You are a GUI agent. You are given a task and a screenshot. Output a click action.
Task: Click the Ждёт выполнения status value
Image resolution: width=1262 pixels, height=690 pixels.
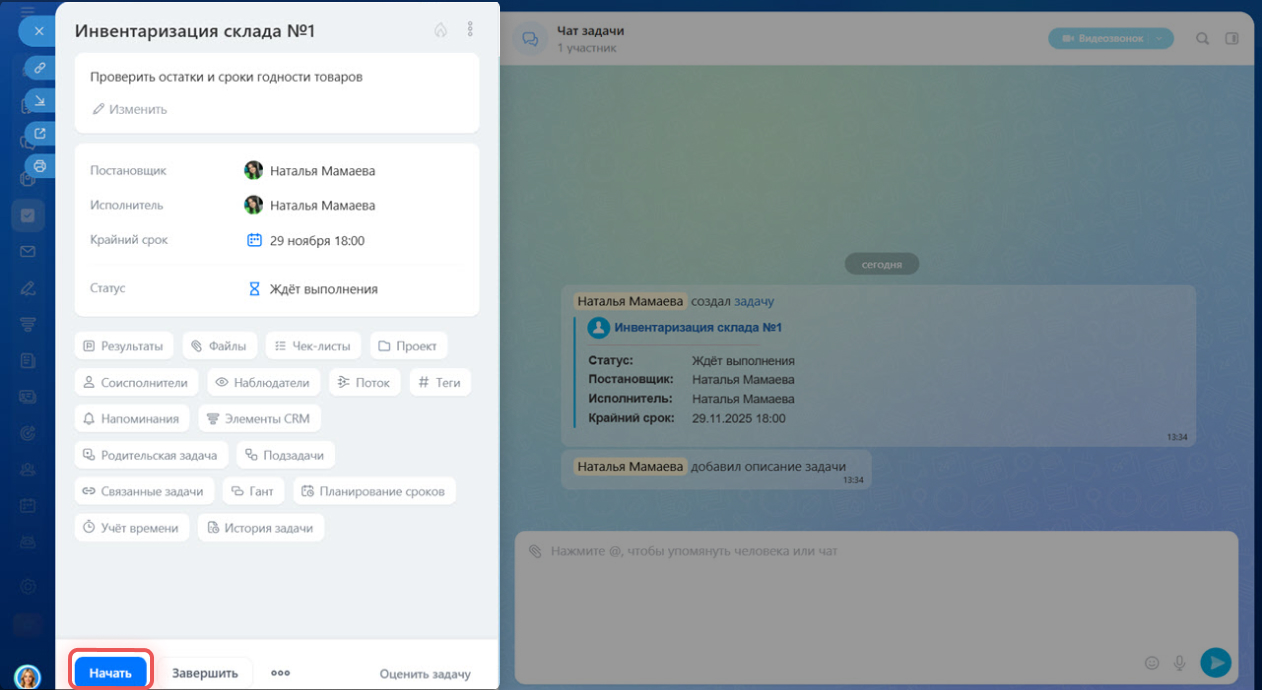324,289
